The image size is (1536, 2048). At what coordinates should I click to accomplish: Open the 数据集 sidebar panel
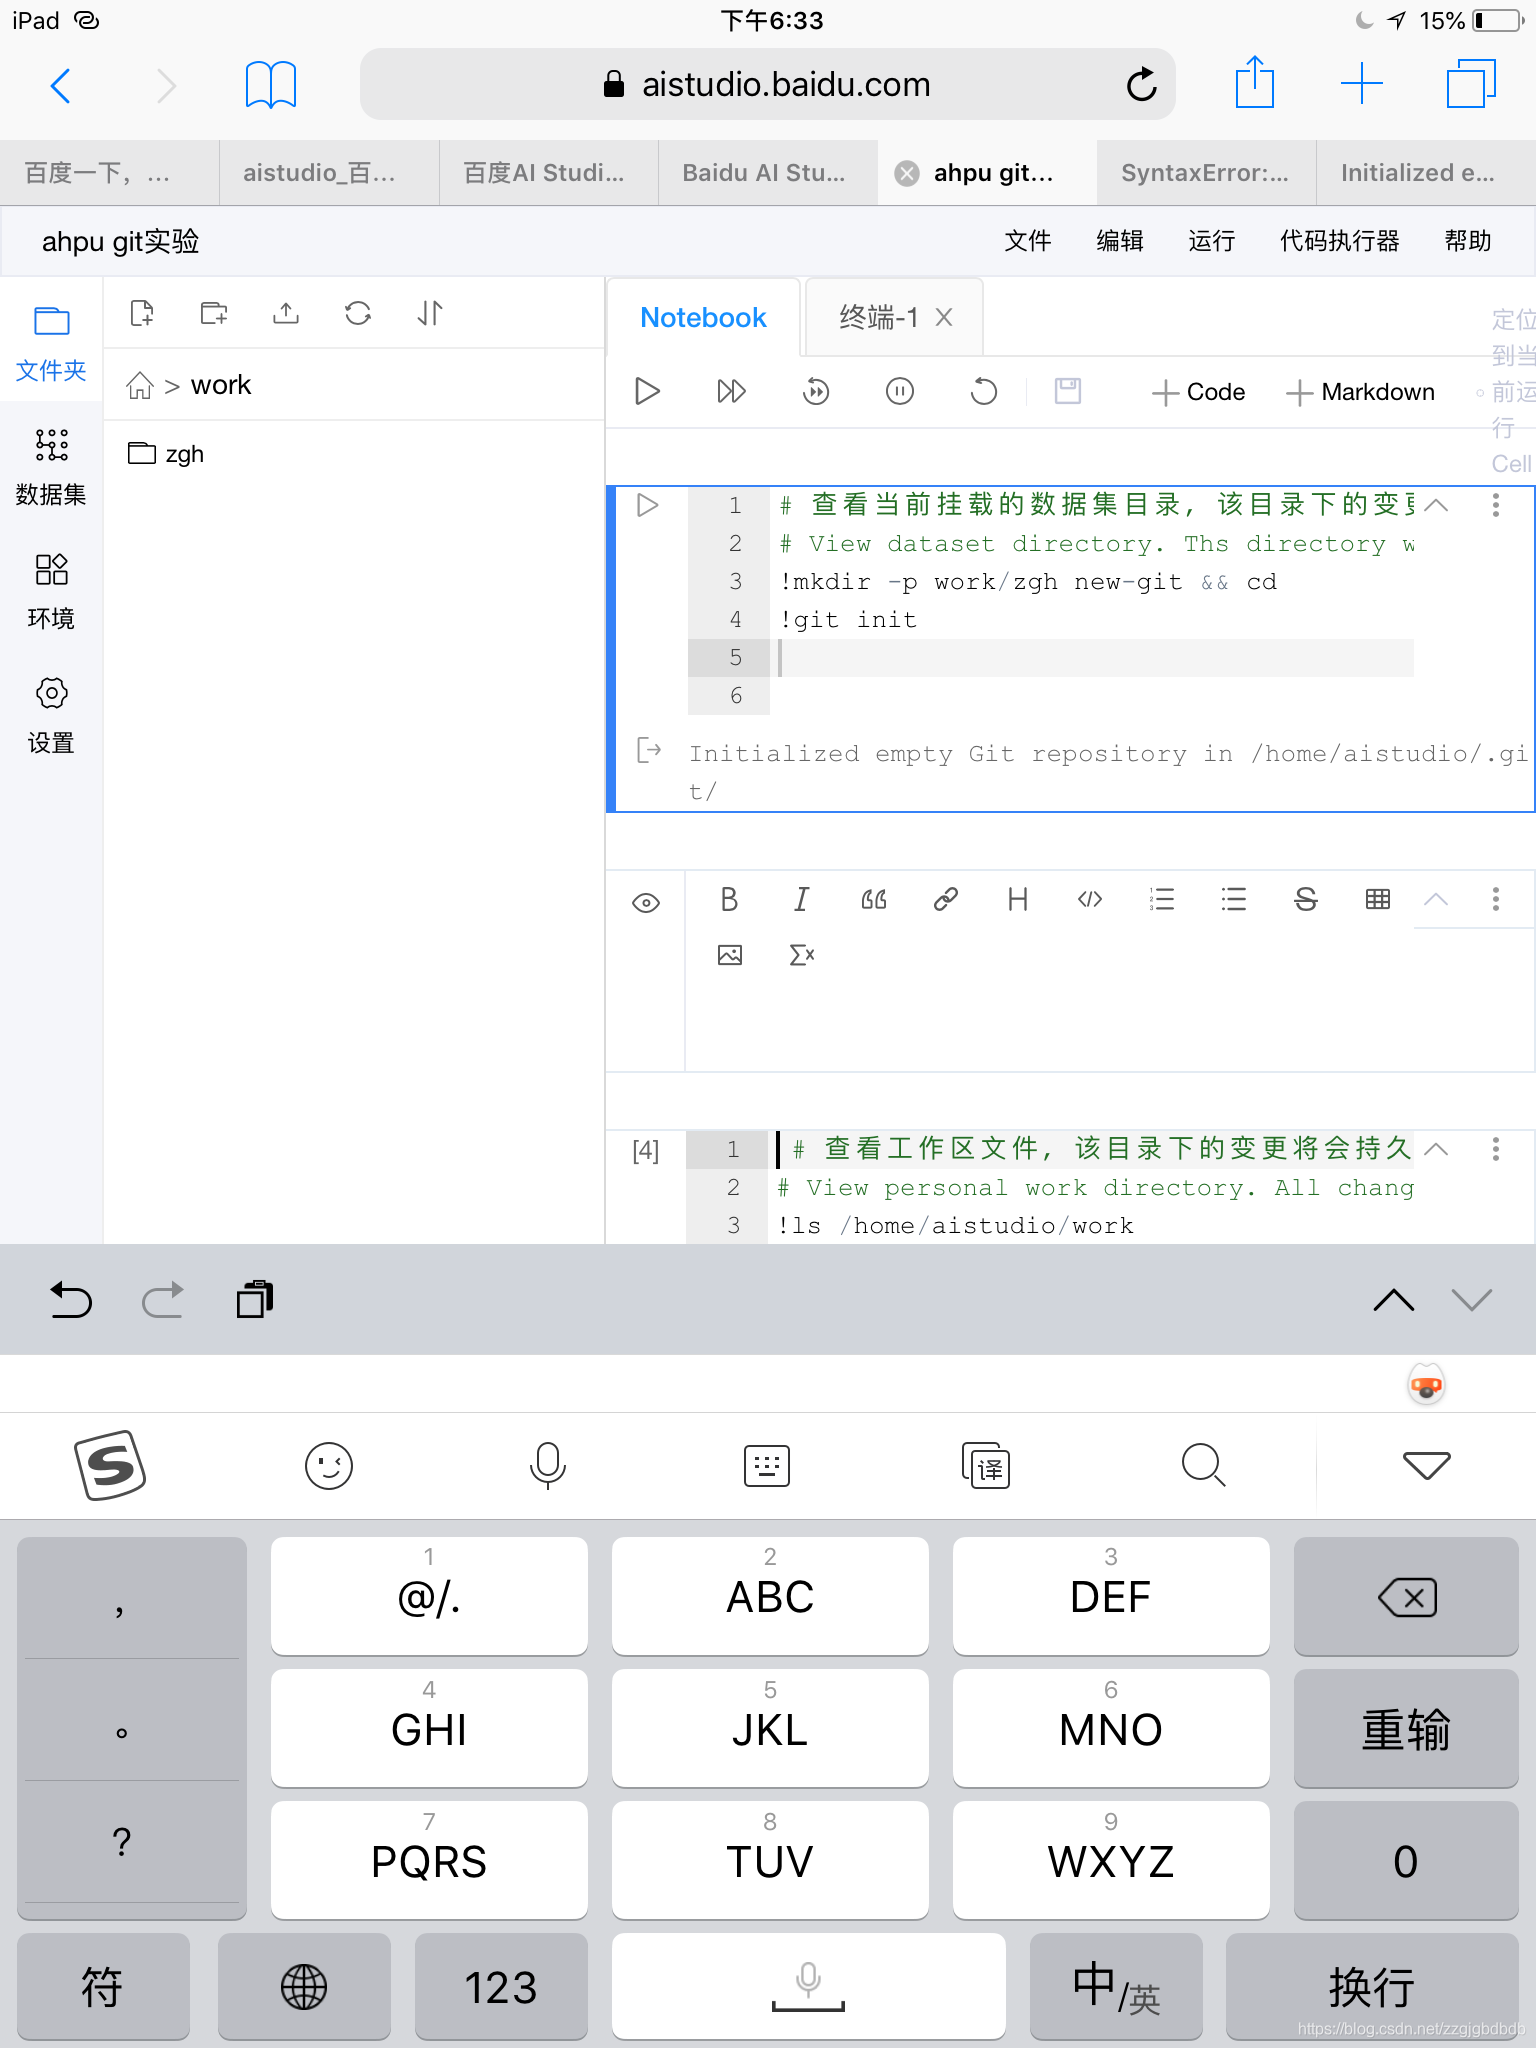point(51,466)
